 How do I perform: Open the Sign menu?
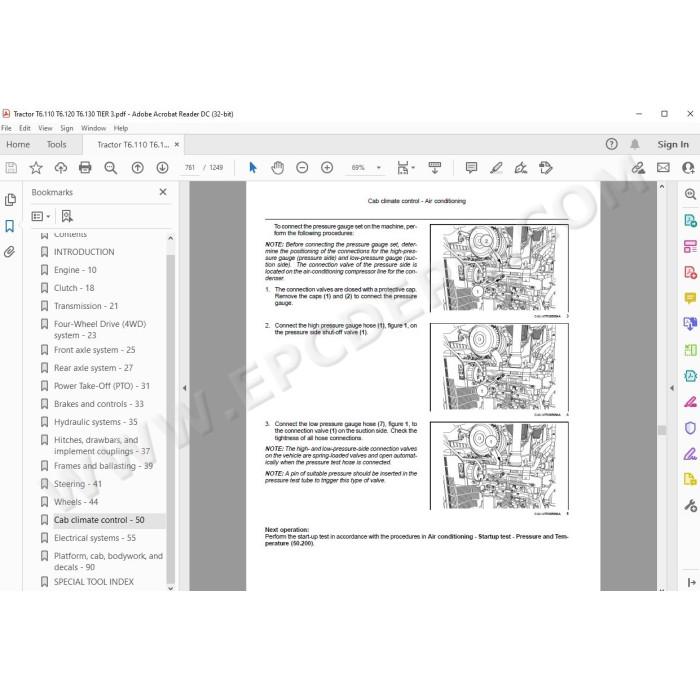67,128
